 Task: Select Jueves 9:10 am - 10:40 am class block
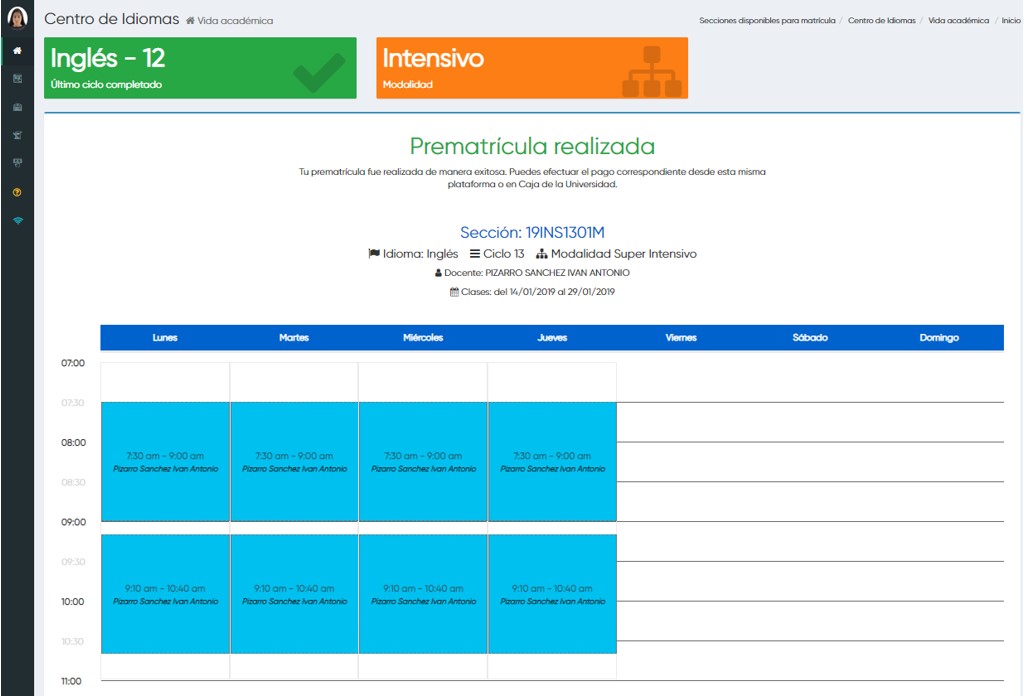pos(552,594)
